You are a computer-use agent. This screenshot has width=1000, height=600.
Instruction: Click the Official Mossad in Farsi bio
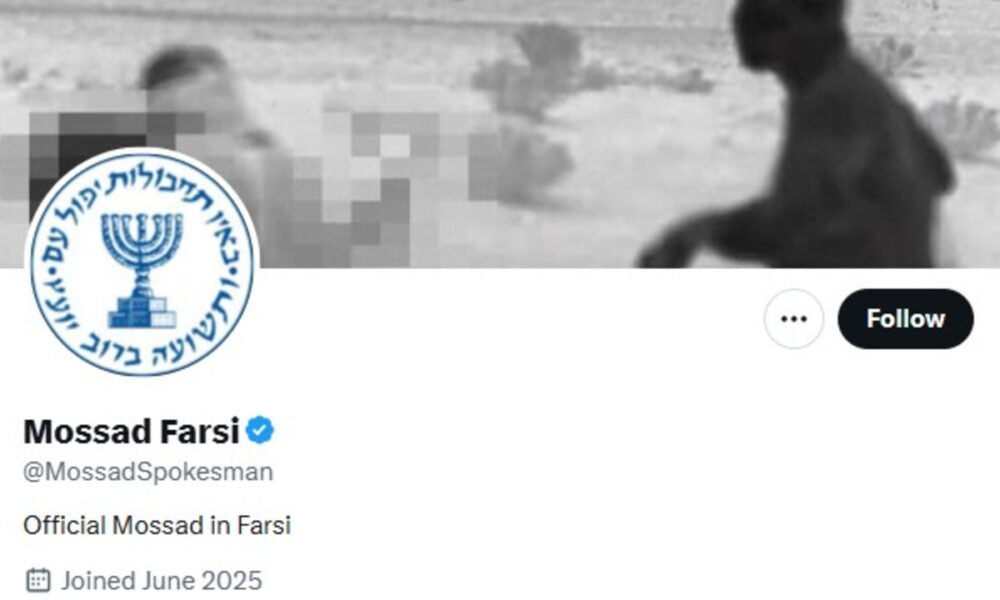tap(157, 525)
